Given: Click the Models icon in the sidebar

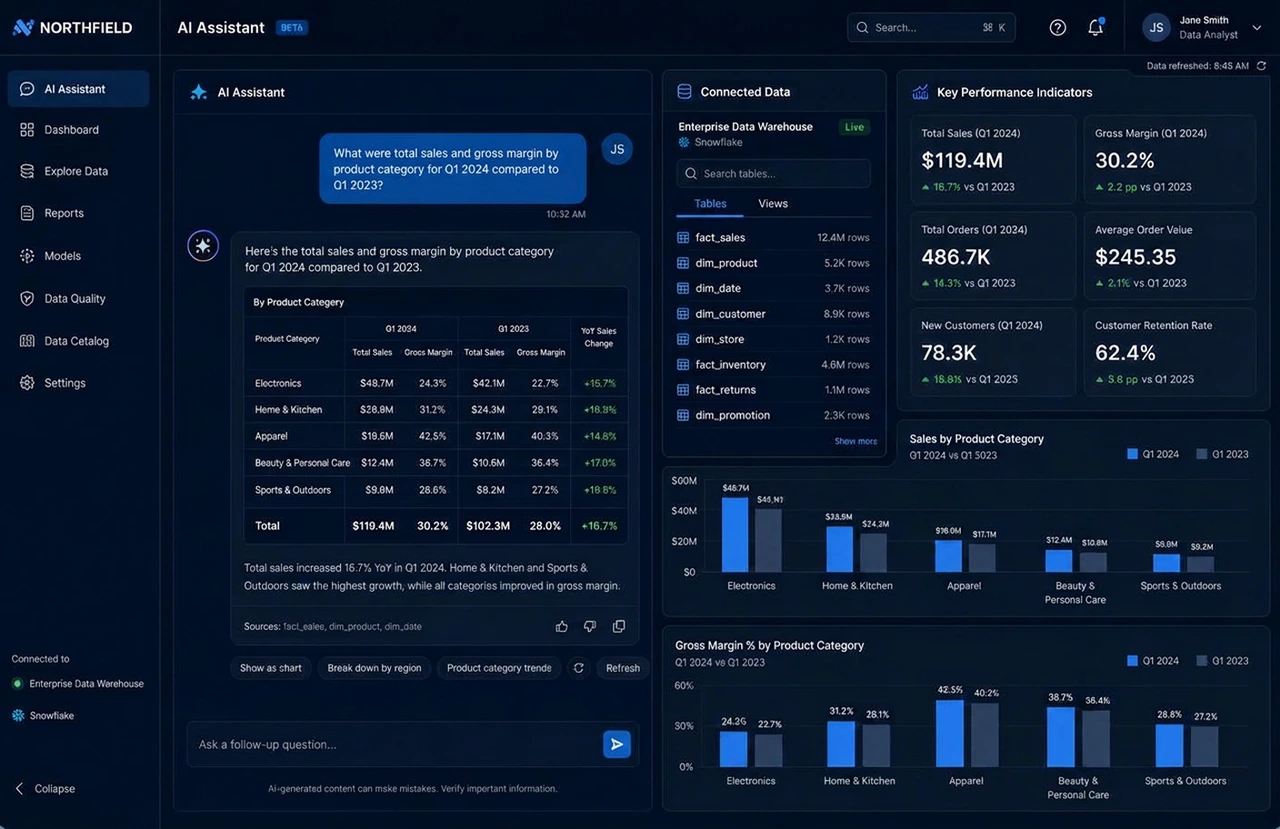Looking at the screenshot, I should pyautogui.click(x=27, y=256).
